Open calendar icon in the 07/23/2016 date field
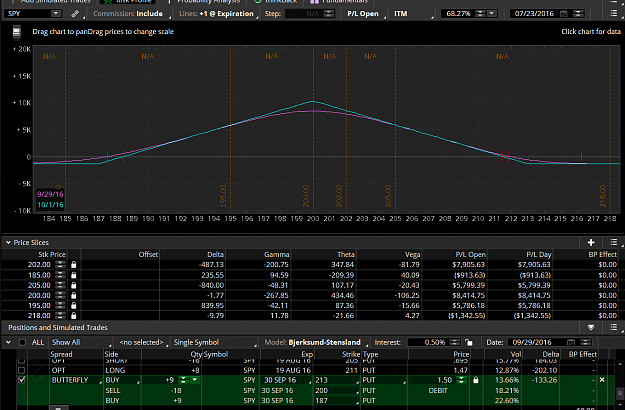This screenshot has height=410, width=625. pos(563,14)
